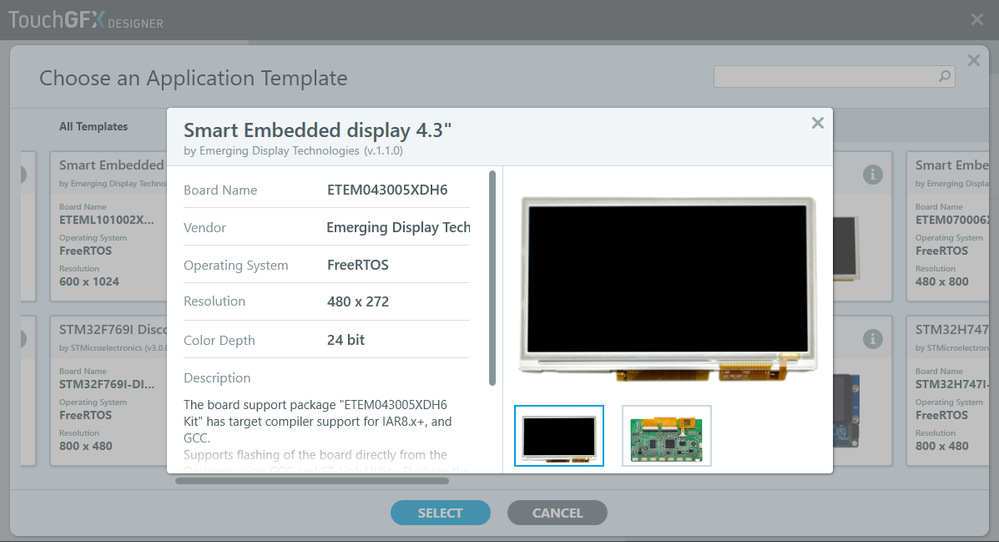Close the Choose an Application Template dialog
Viewport: 999px width, 542px height.
coord(974,61)
